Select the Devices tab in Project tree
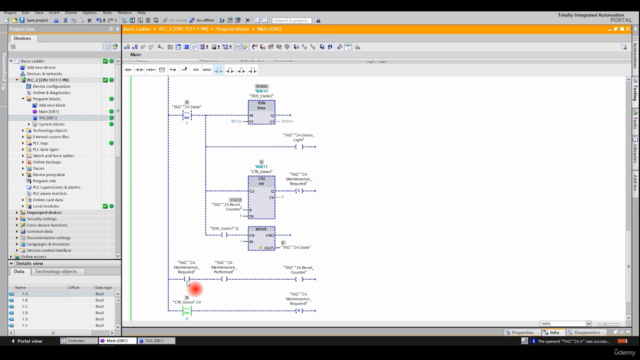 [x=22, y=38]
